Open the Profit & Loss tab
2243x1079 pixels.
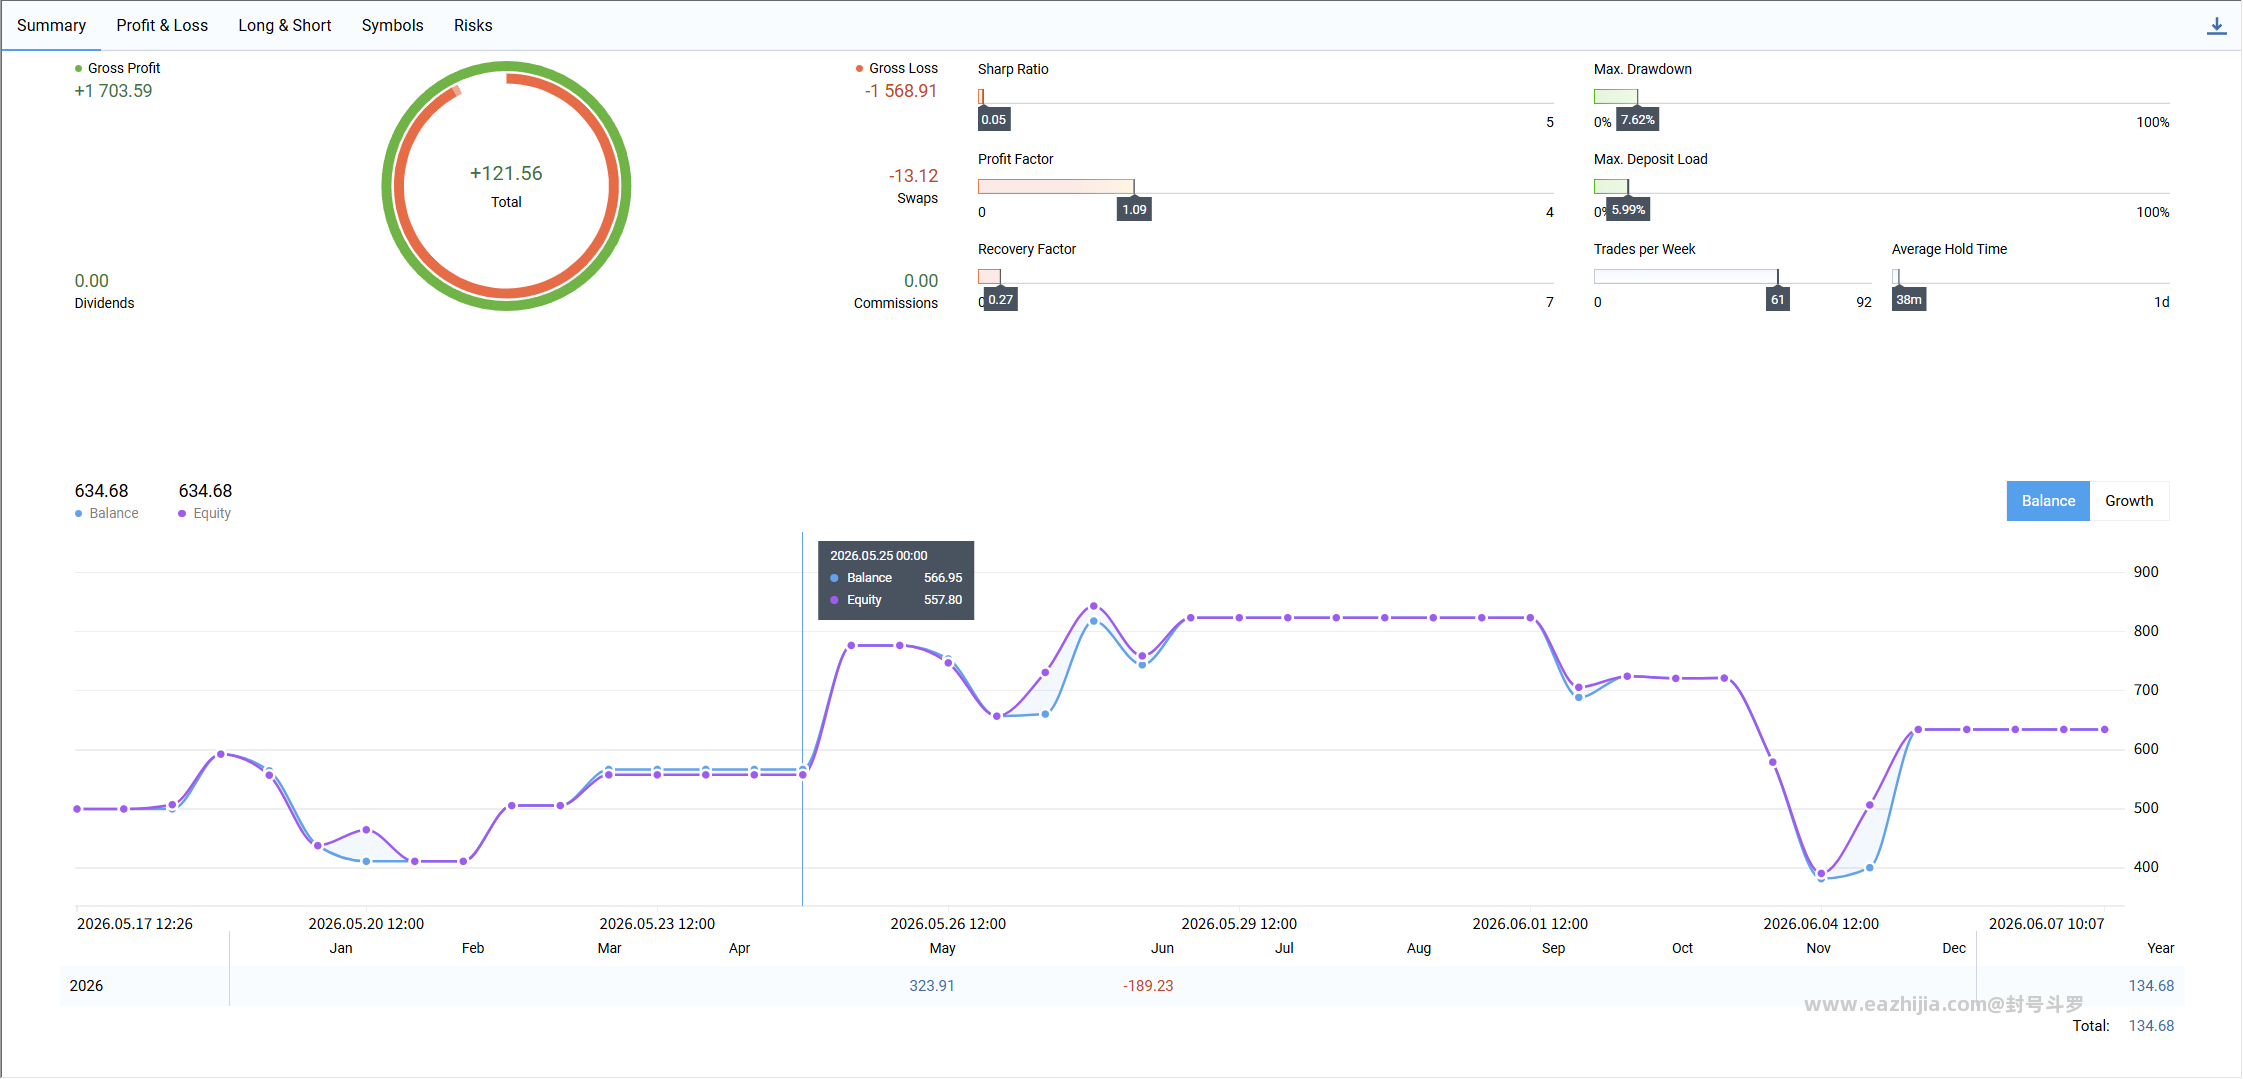click(x=162, y=26)
